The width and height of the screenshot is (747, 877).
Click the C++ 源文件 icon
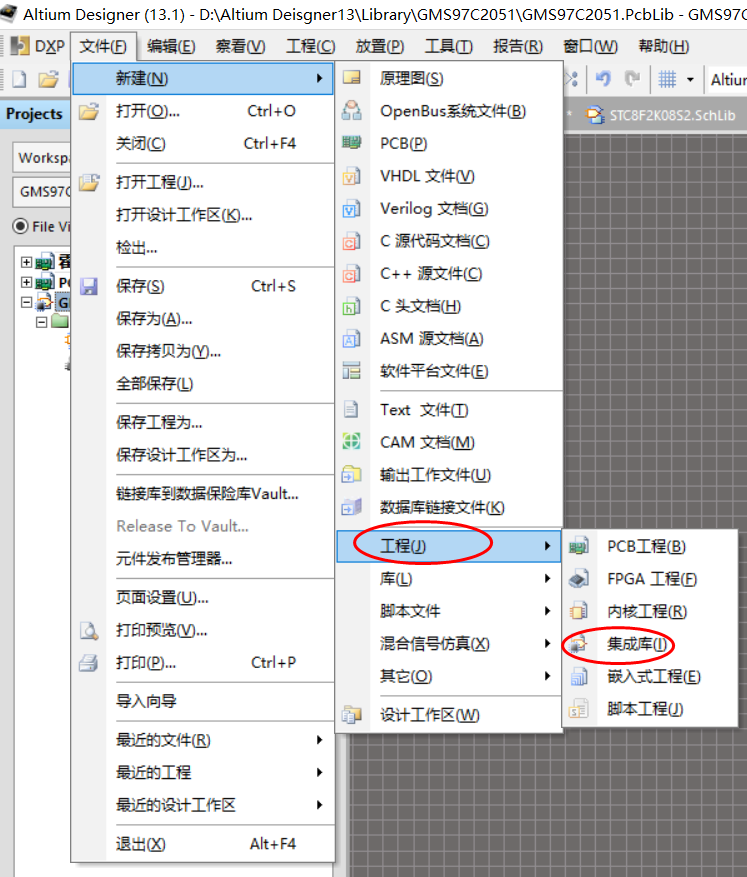tap(352, 274)
